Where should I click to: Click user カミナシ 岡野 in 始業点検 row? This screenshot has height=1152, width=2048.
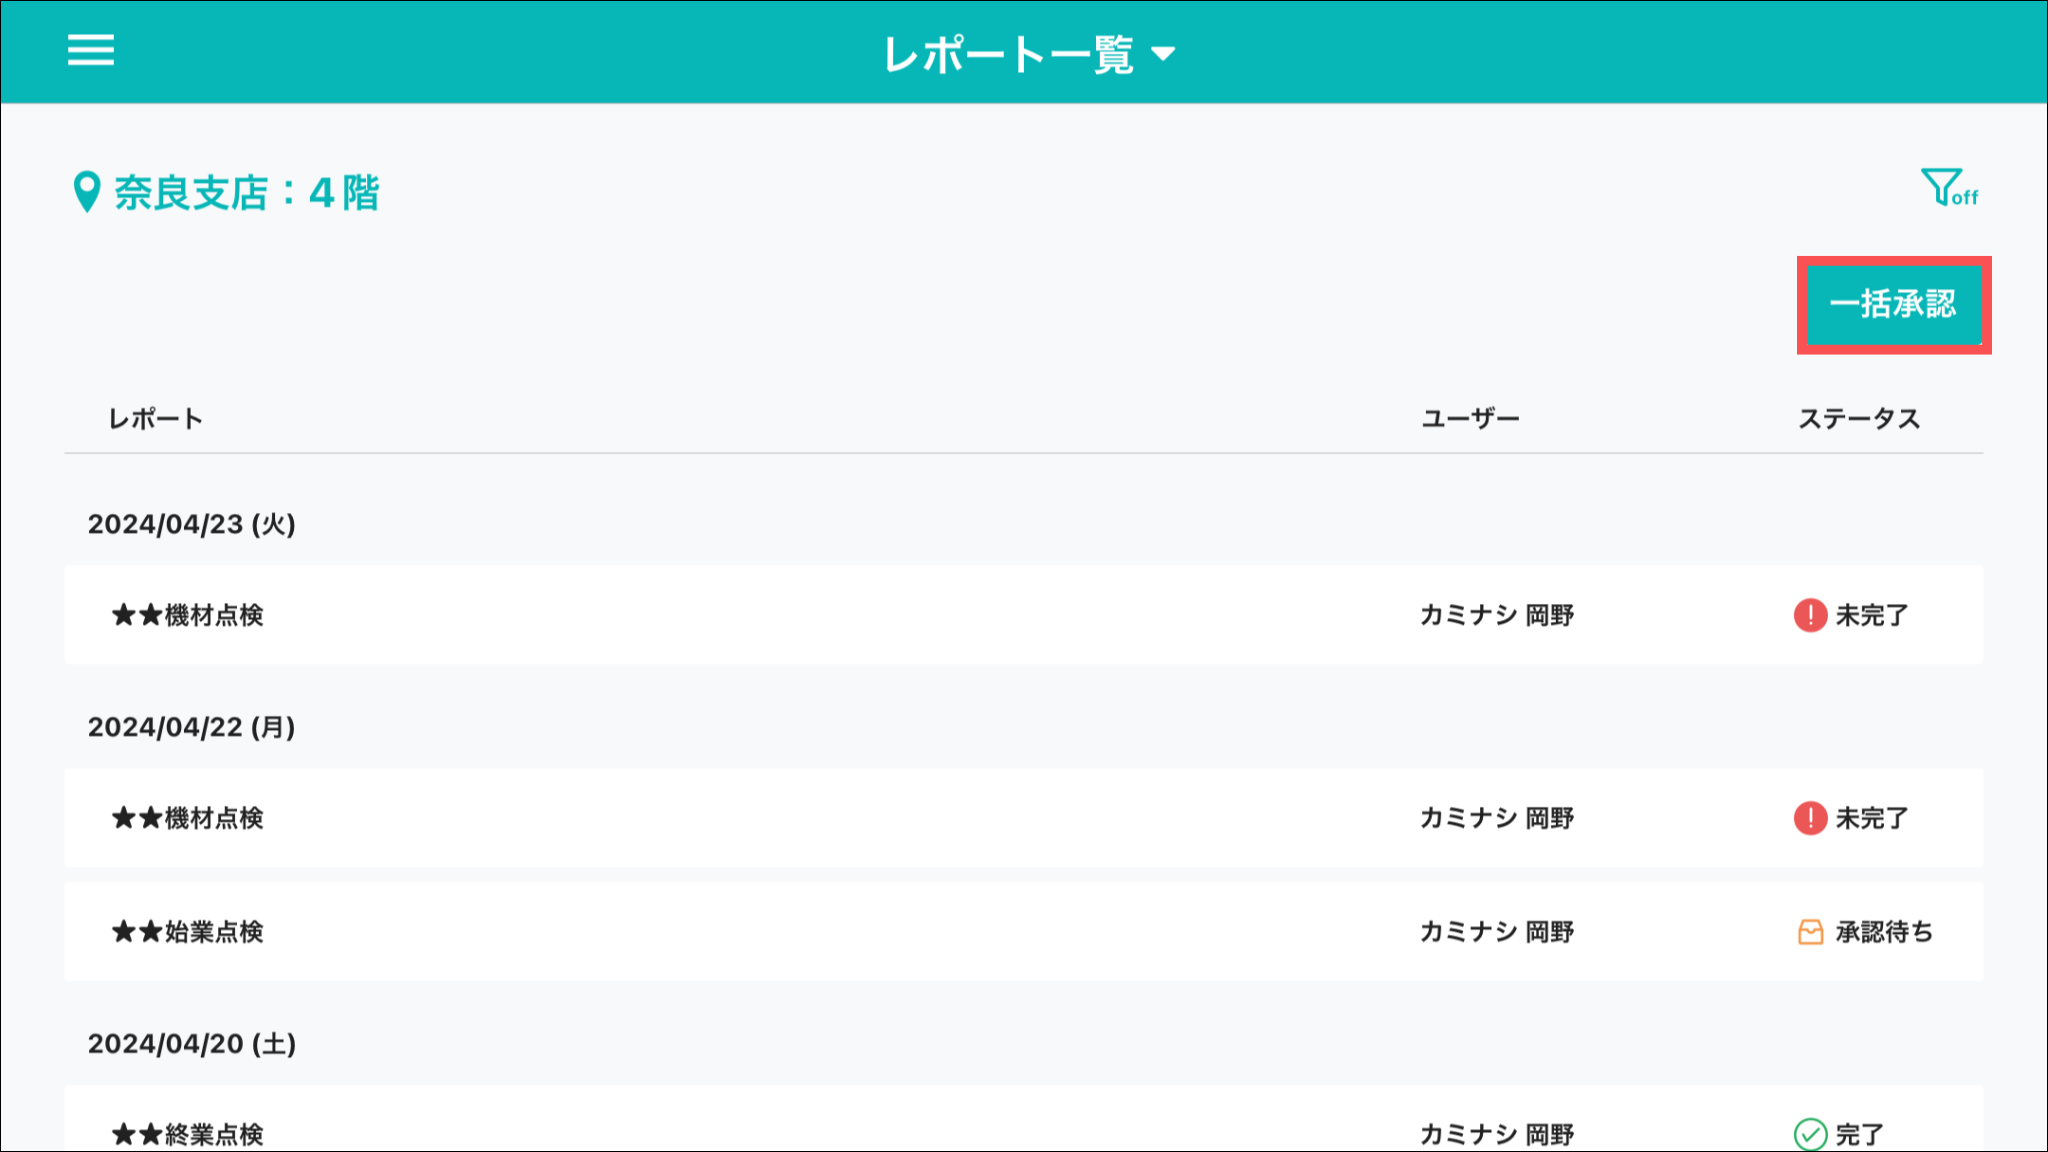[1497, 932]
